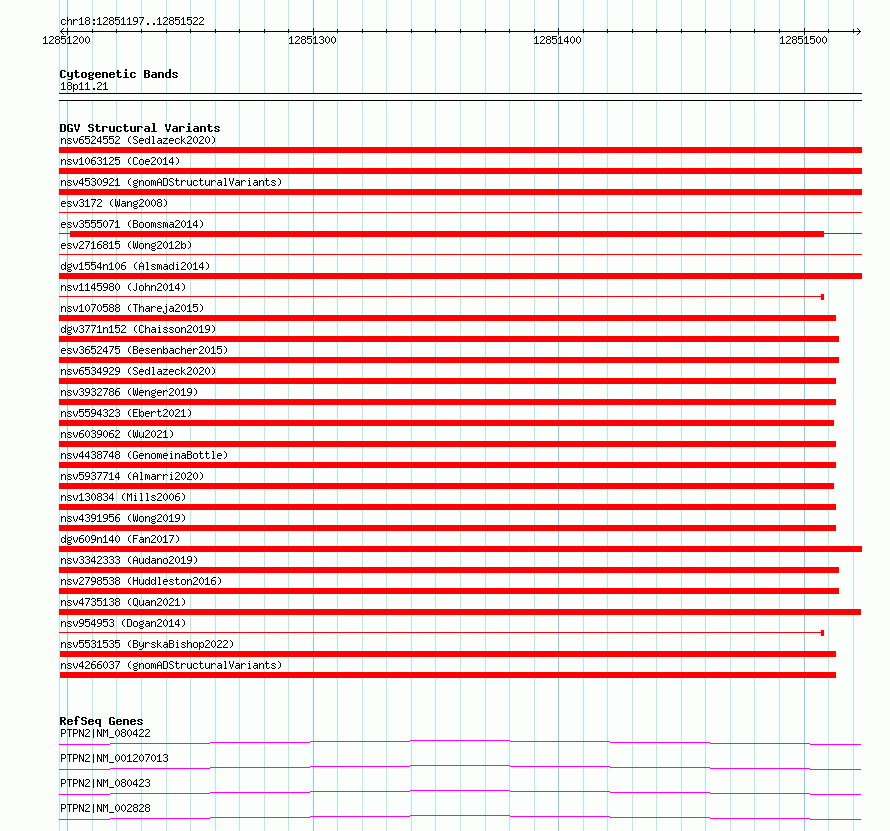Click the red bar under dgv609n140 (Fan2017)

[x=460, y=549]
